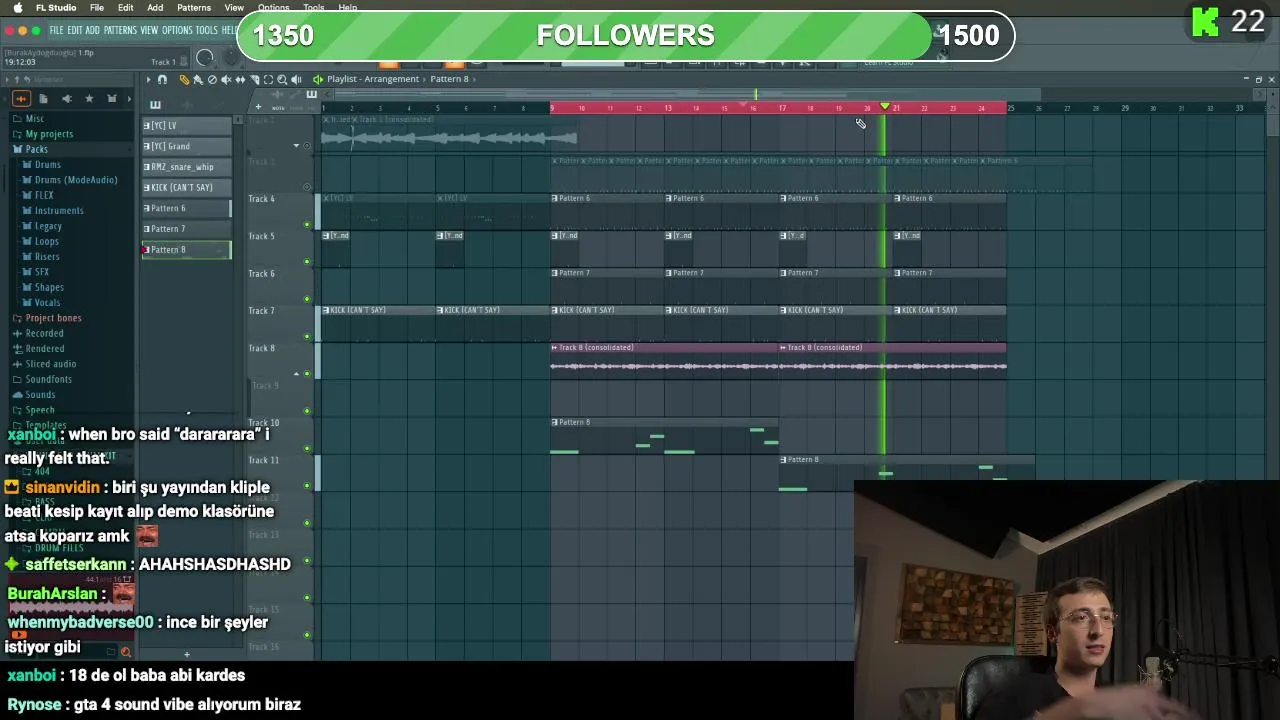Toggle the magnet snap icon in playlist toolbar
Screen dimensions: 1280x720
[x=162, y=79]
